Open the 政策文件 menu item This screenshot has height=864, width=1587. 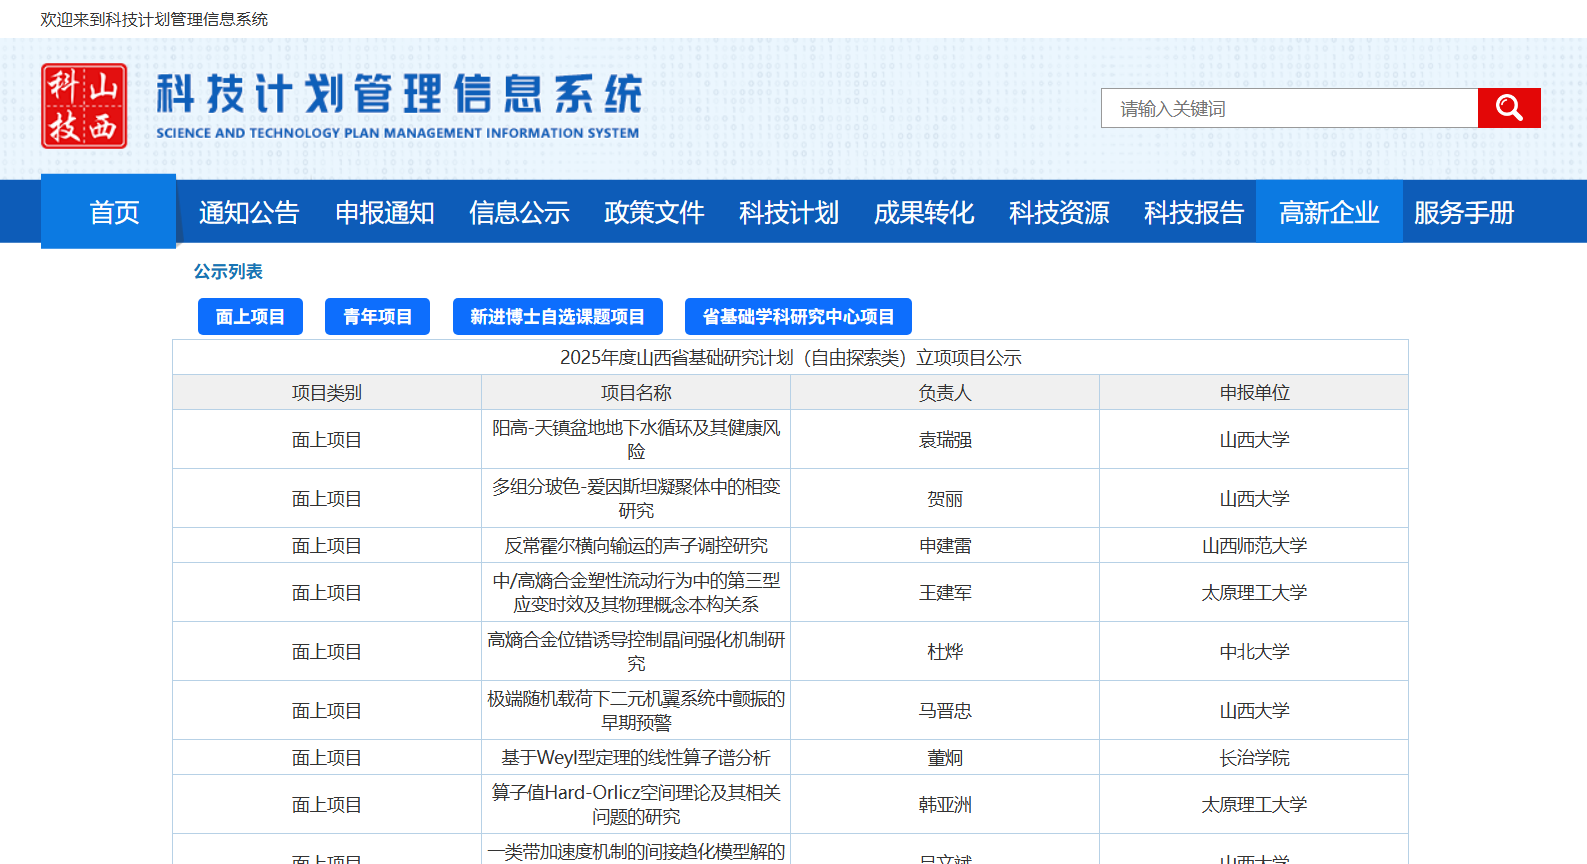(x=654, y=212)
